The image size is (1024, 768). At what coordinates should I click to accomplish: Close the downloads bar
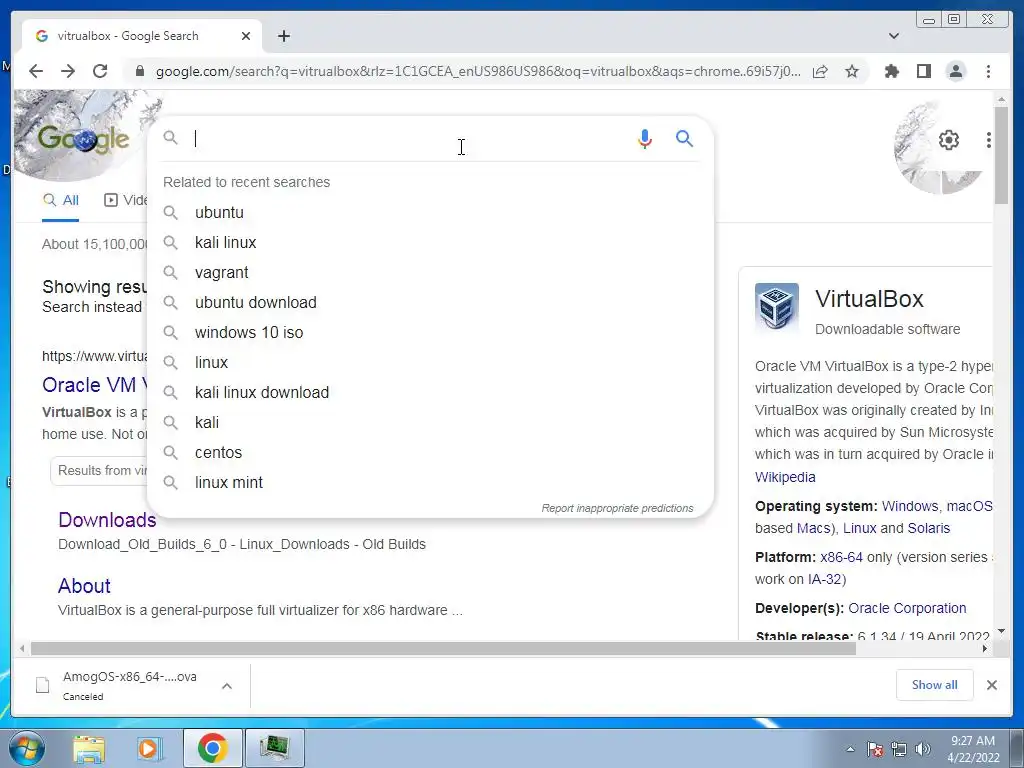[x=991, y=685]
